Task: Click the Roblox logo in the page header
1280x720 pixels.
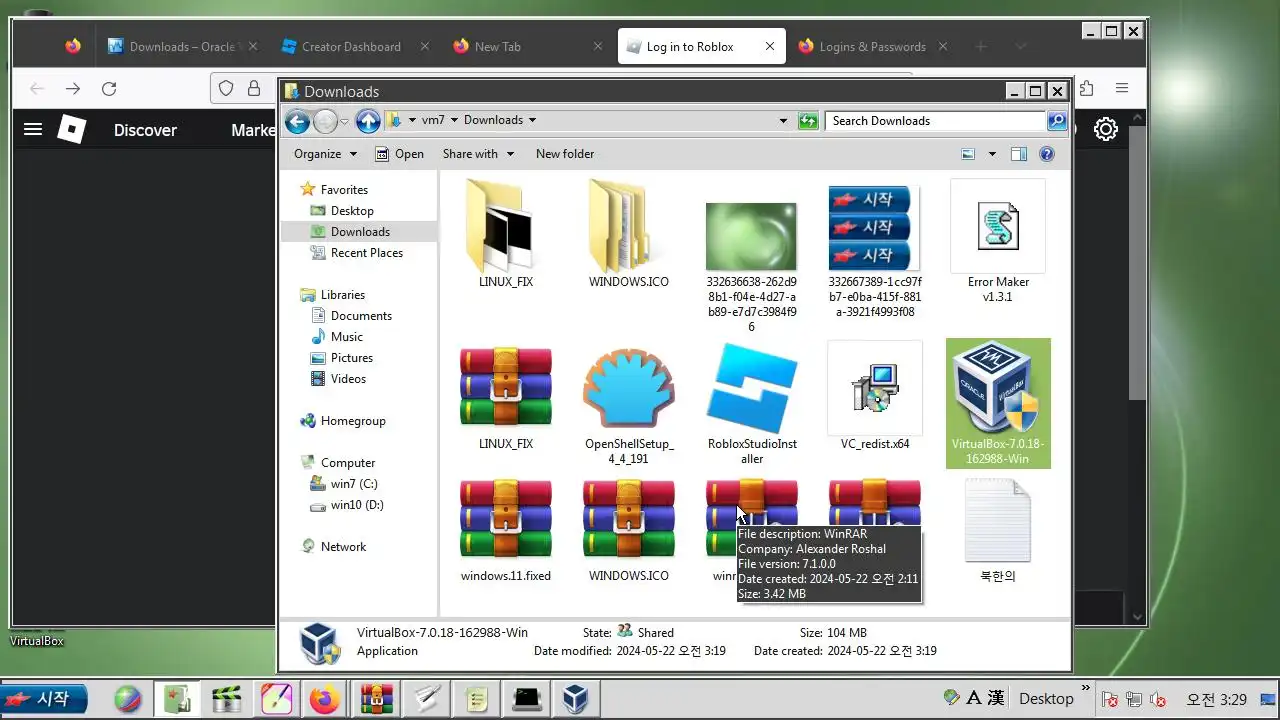Action: click(72, 130)
